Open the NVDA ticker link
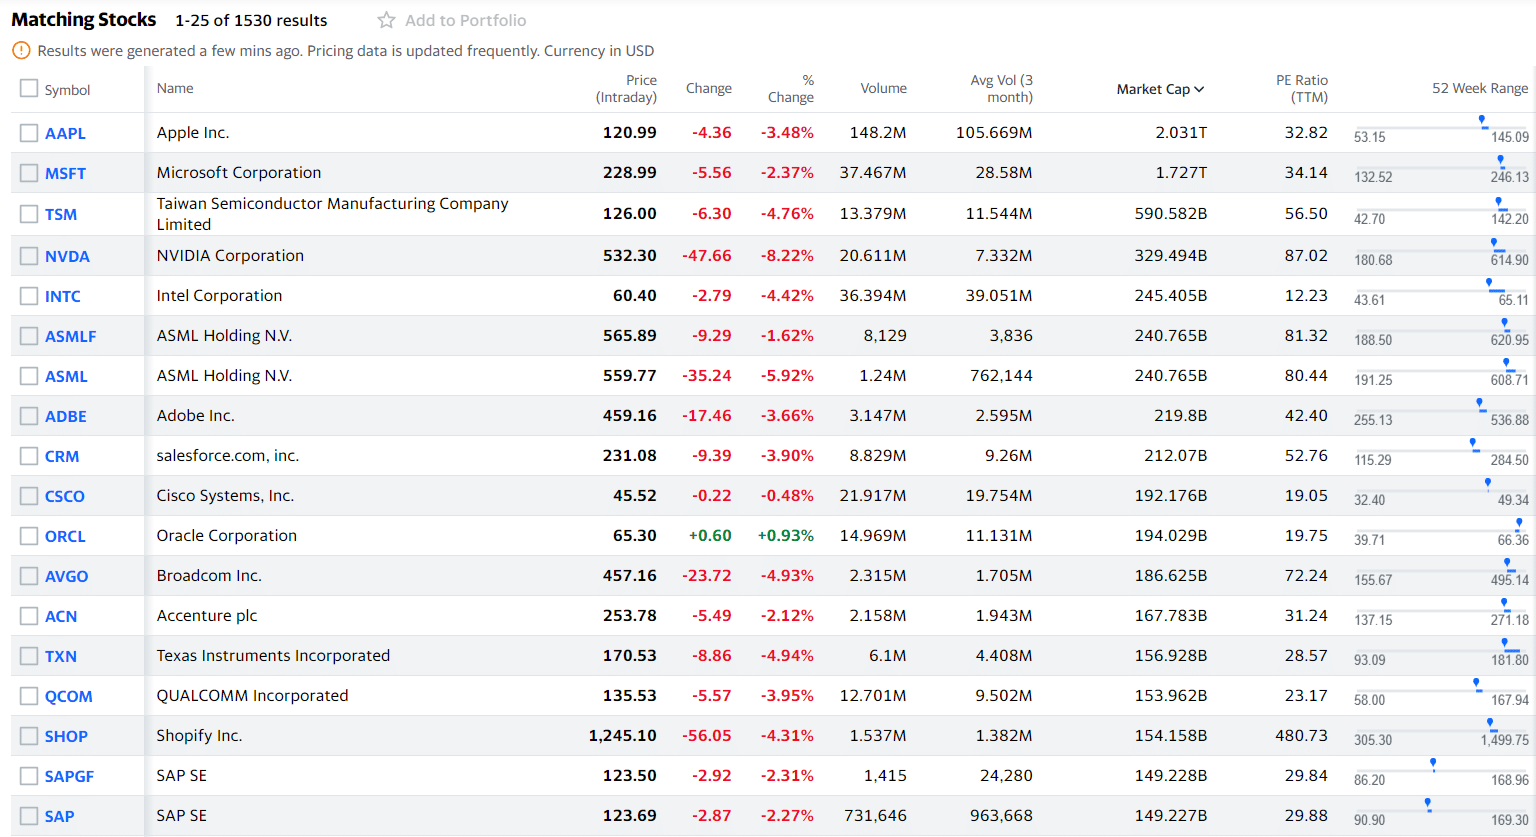The height and width of the screenshot is (837, 1536). (x=67, y=256)
